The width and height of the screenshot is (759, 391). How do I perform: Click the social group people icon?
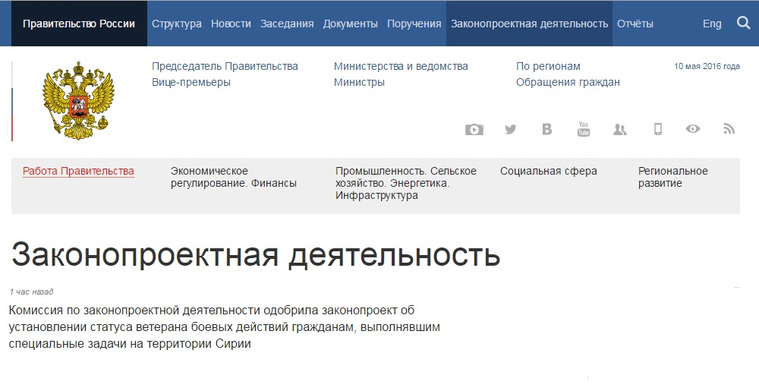pos(620,129)
